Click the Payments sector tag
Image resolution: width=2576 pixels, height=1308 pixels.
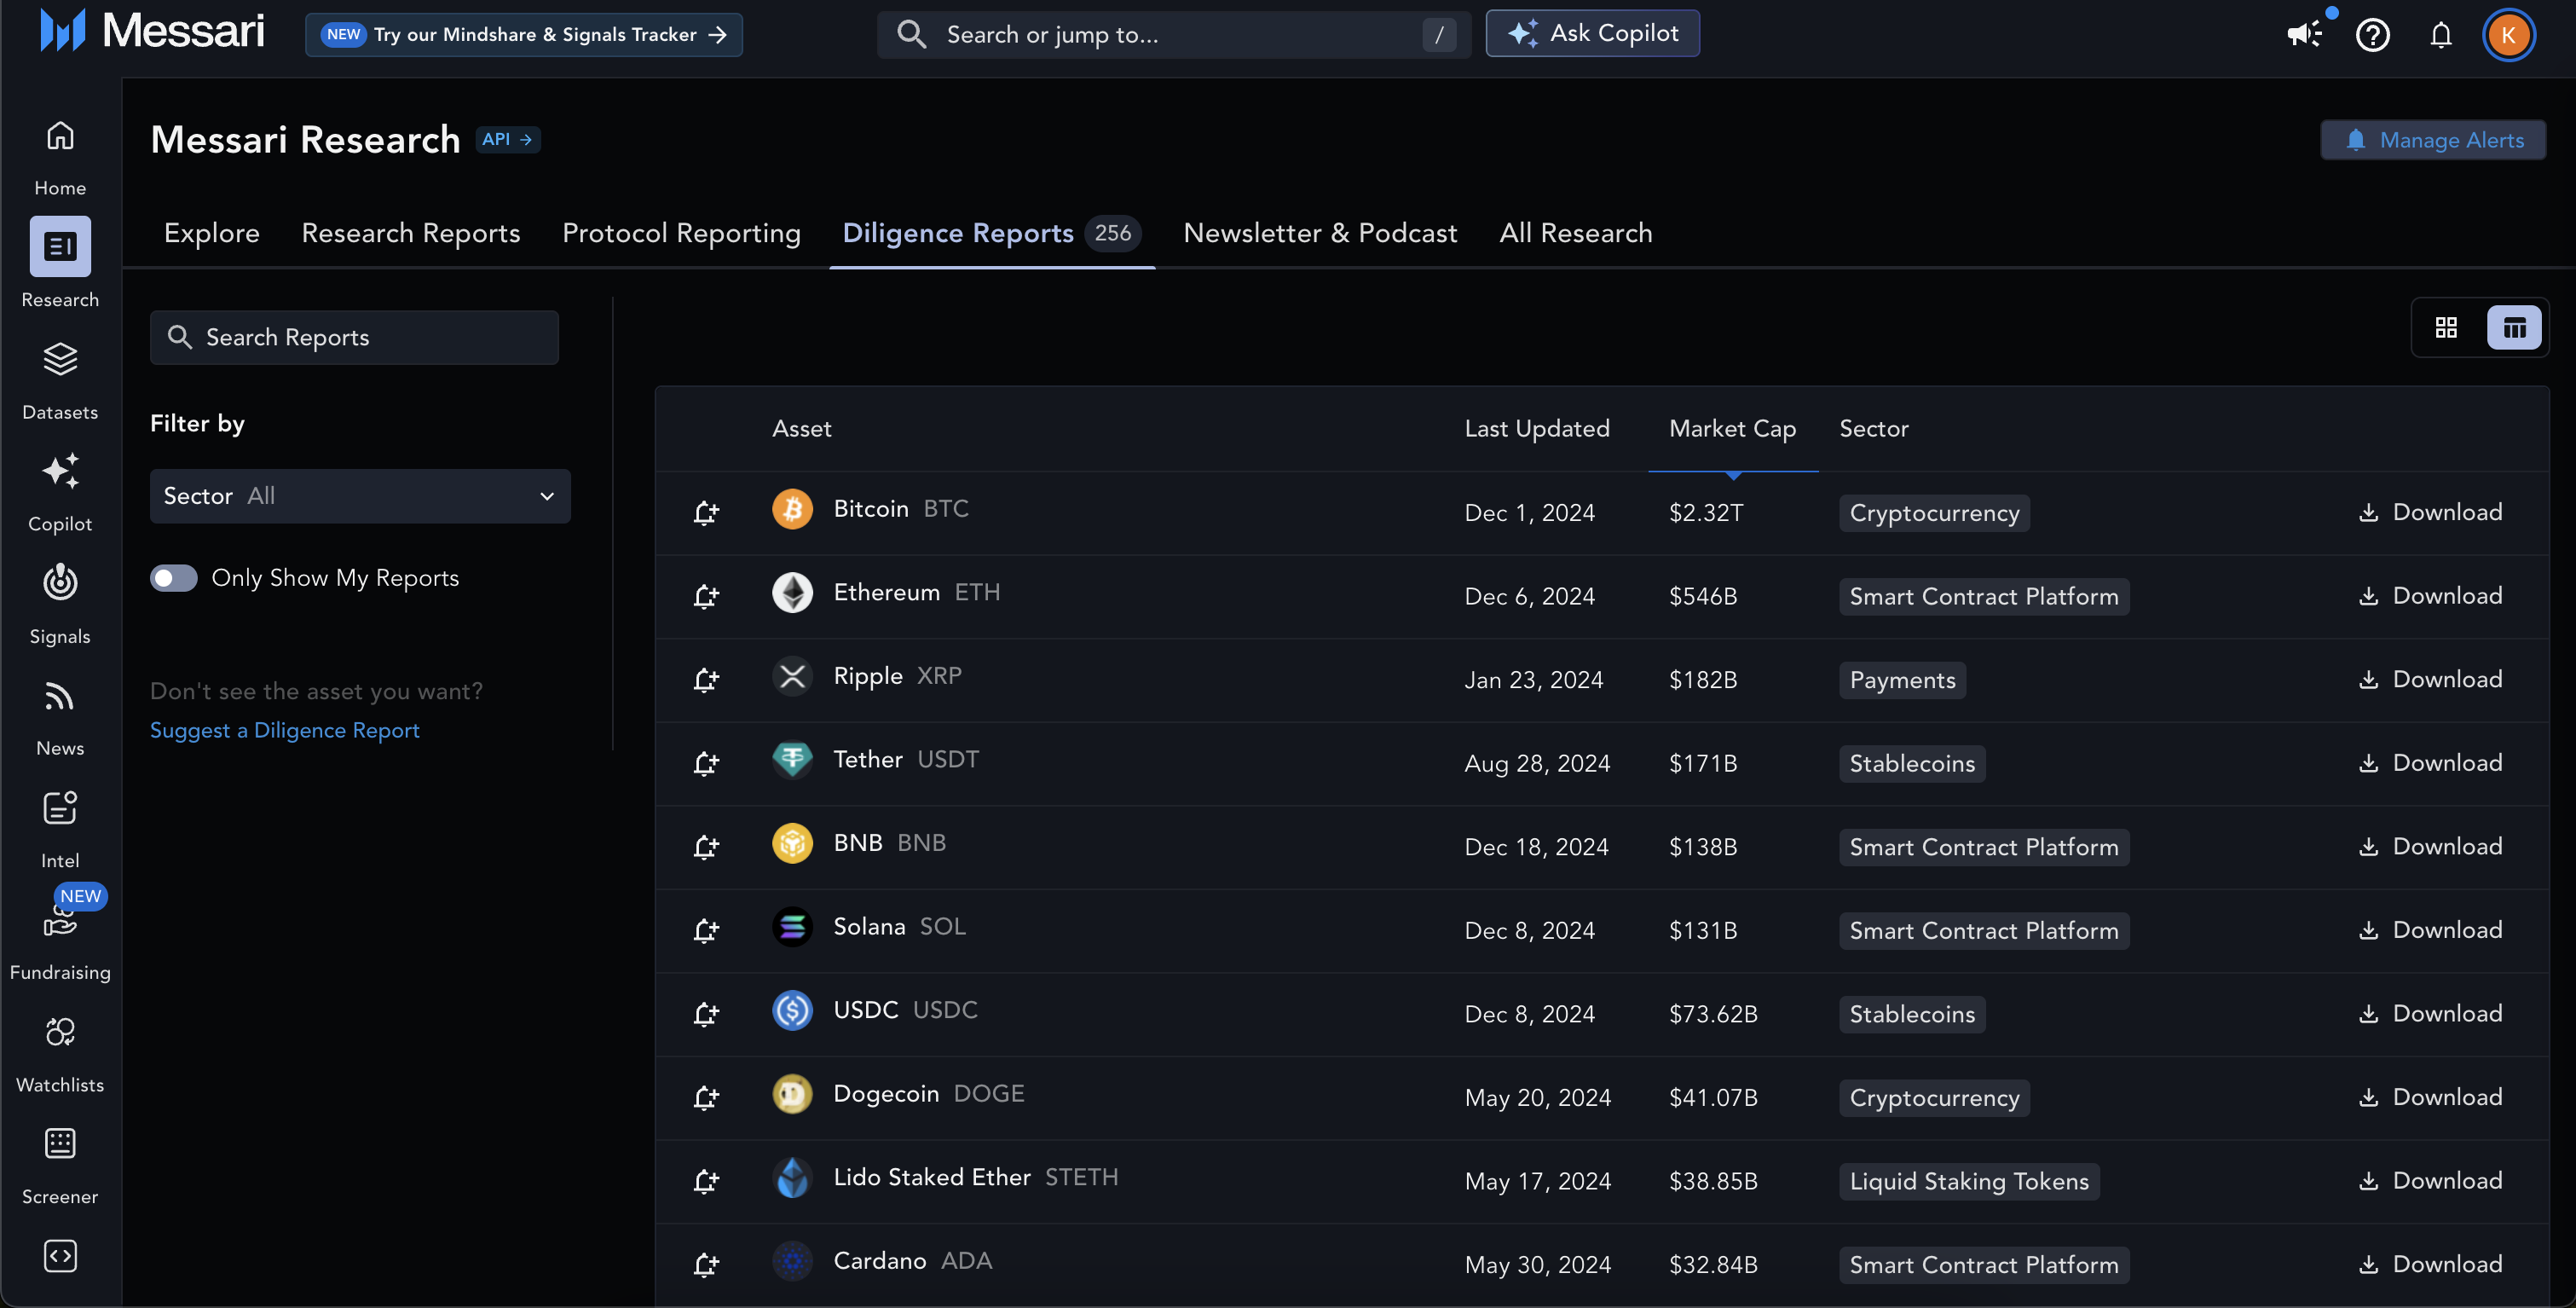[1902, 680]
